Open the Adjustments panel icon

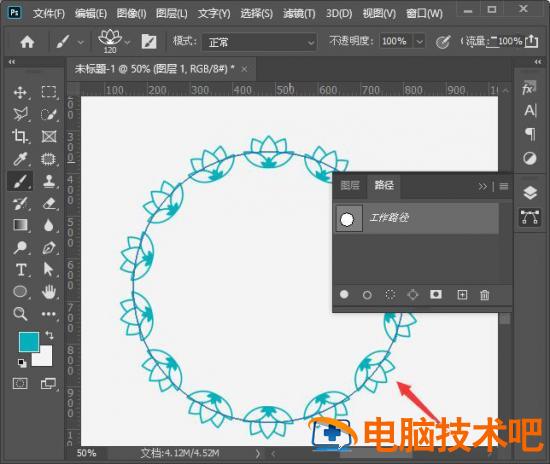[x=530, y=159]
